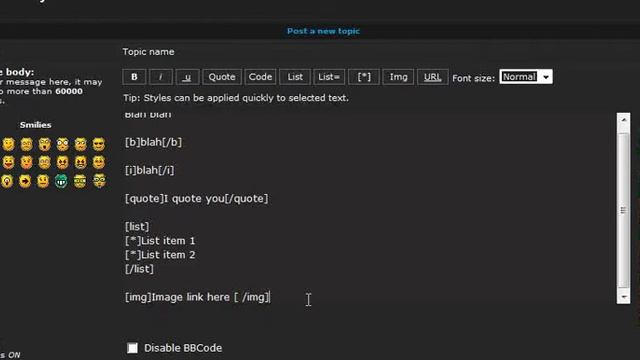
Task: Insert a [*] list item tag
Action: tap(364, 77)
